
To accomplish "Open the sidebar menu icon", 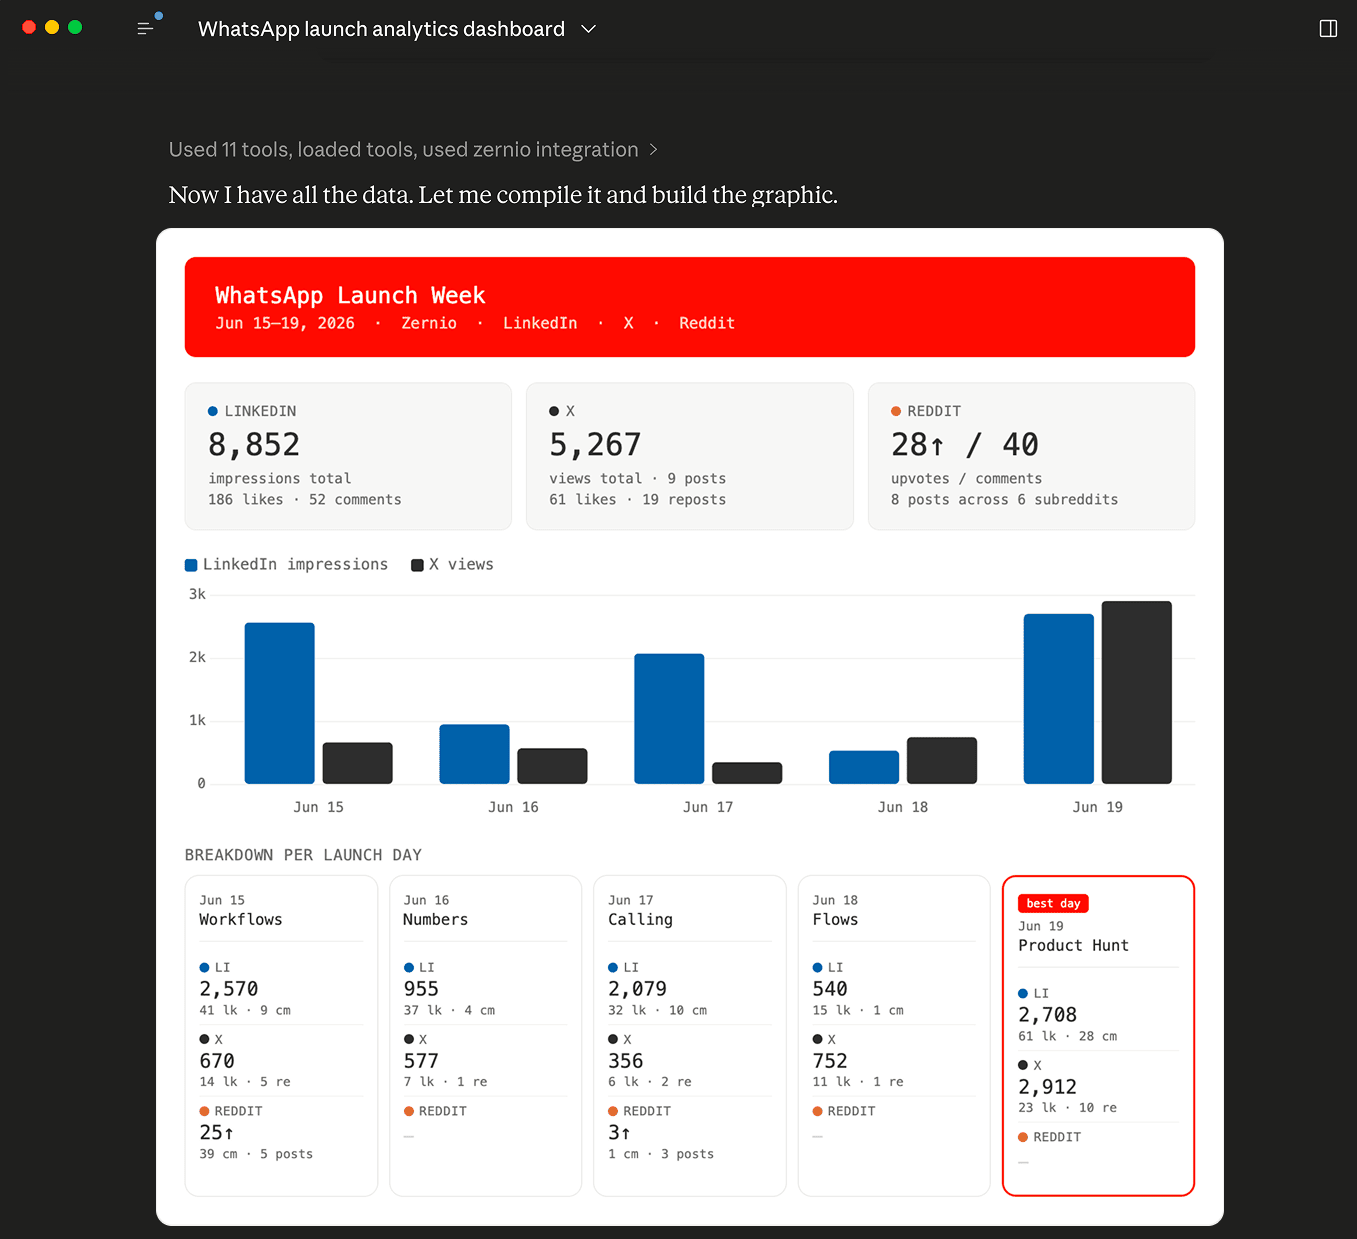I will 145,29.
